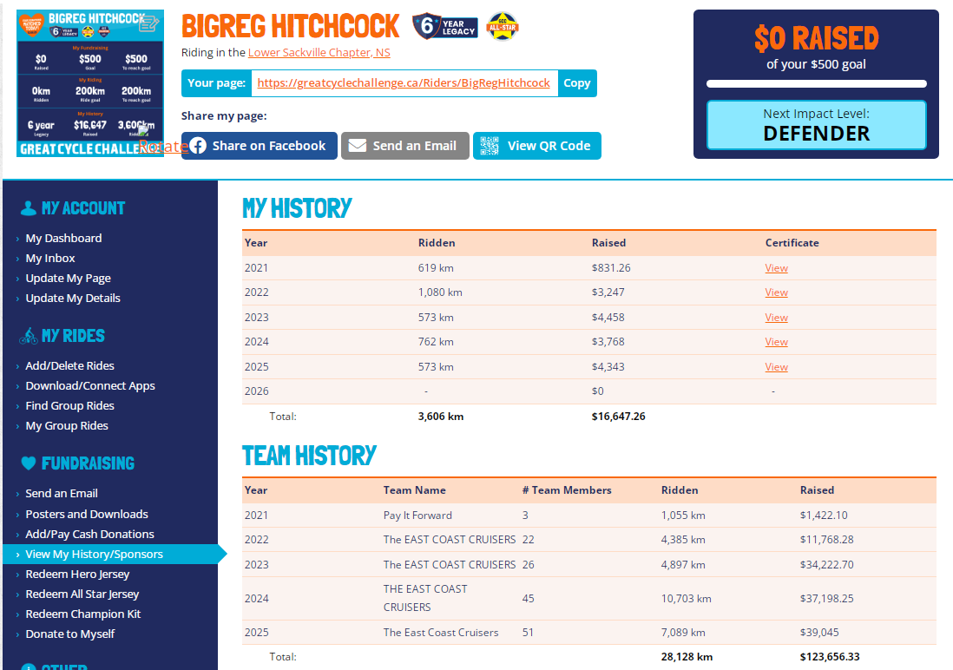Image resolution: width=953 pixels, height=670 pixels.
Task: Click the Facebook logo on share button
Action: pos(198,146)
